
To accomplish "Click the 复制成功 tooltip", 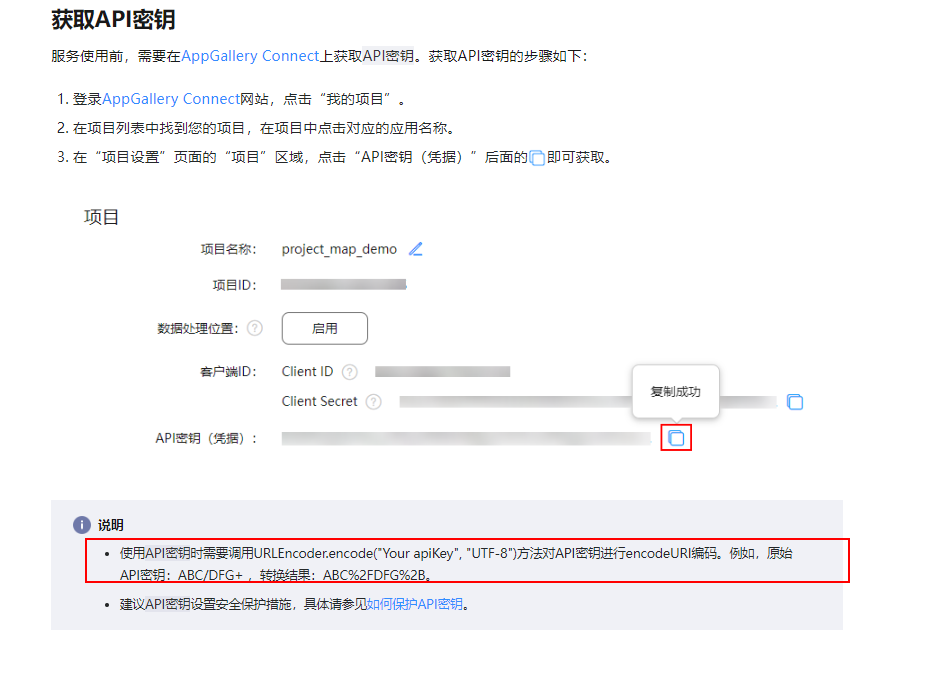I will pyautogui.click(x=675, y=392).
